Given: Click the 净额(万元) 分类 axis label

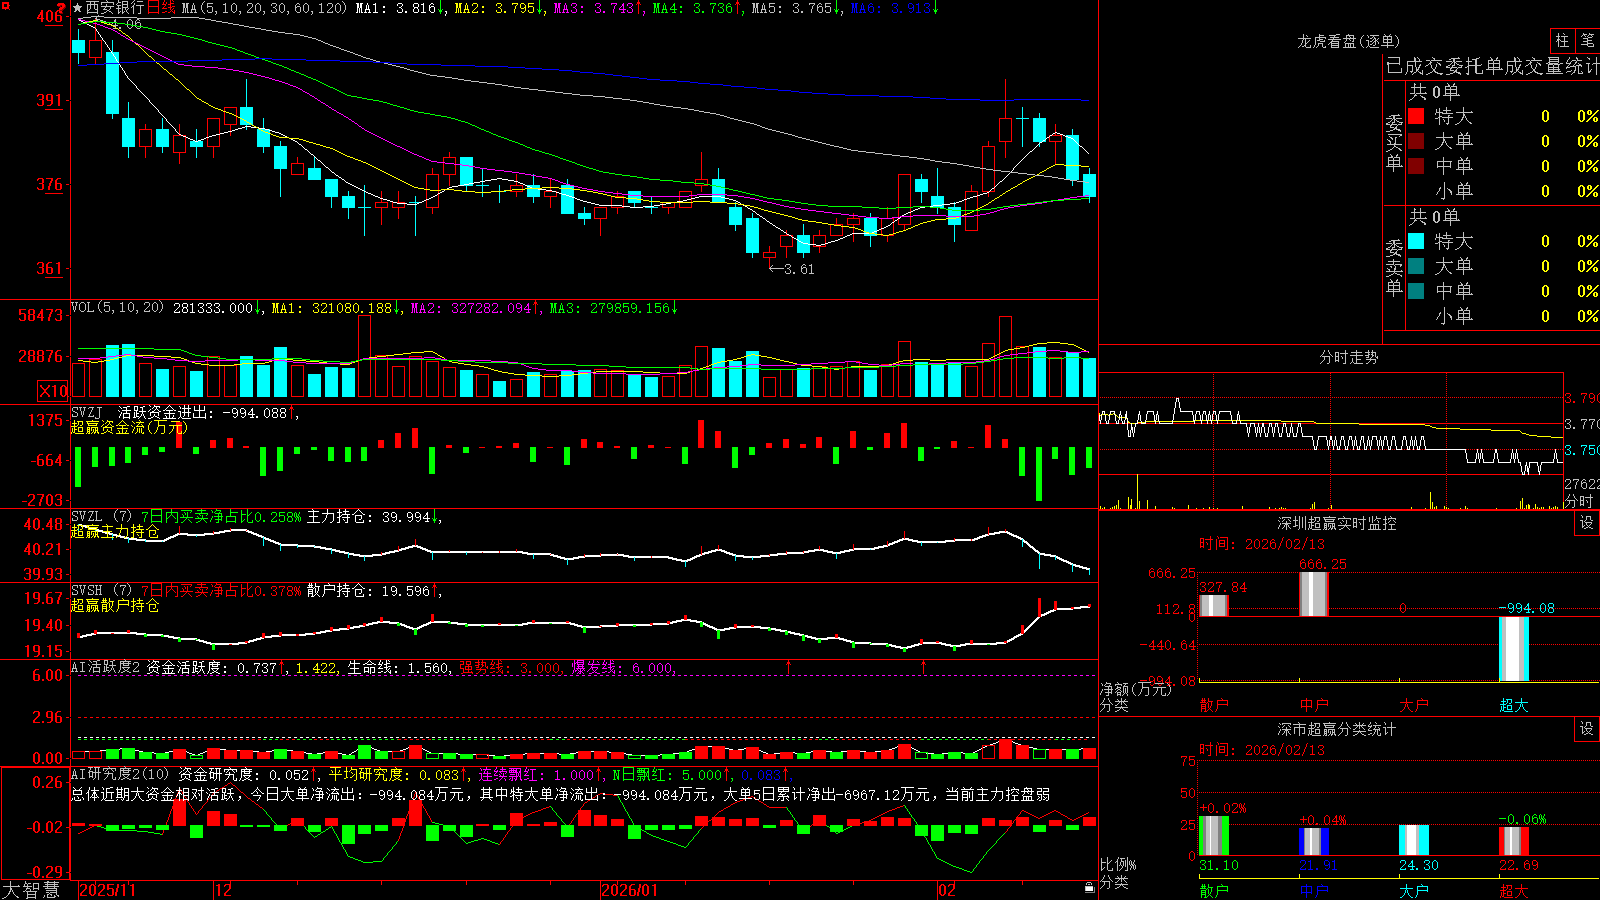Looking at the screenshot, I should click(1135, 697).
